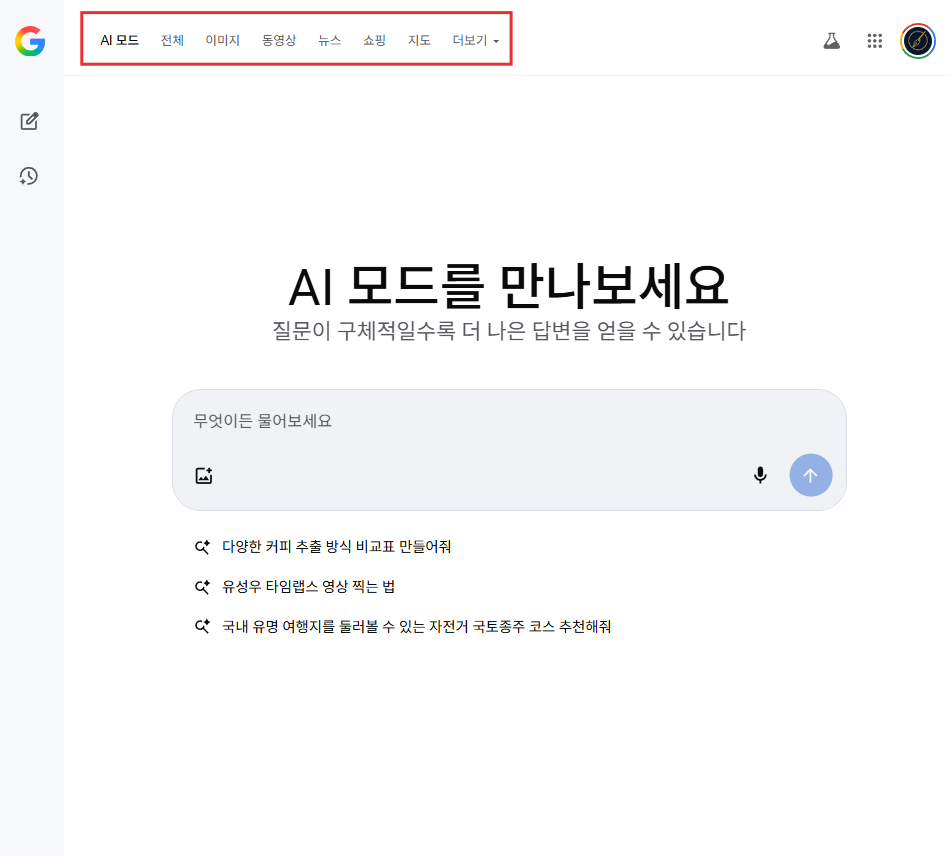Open the 동영상 tab
The image size is (951, 856).
pos(279,41)
